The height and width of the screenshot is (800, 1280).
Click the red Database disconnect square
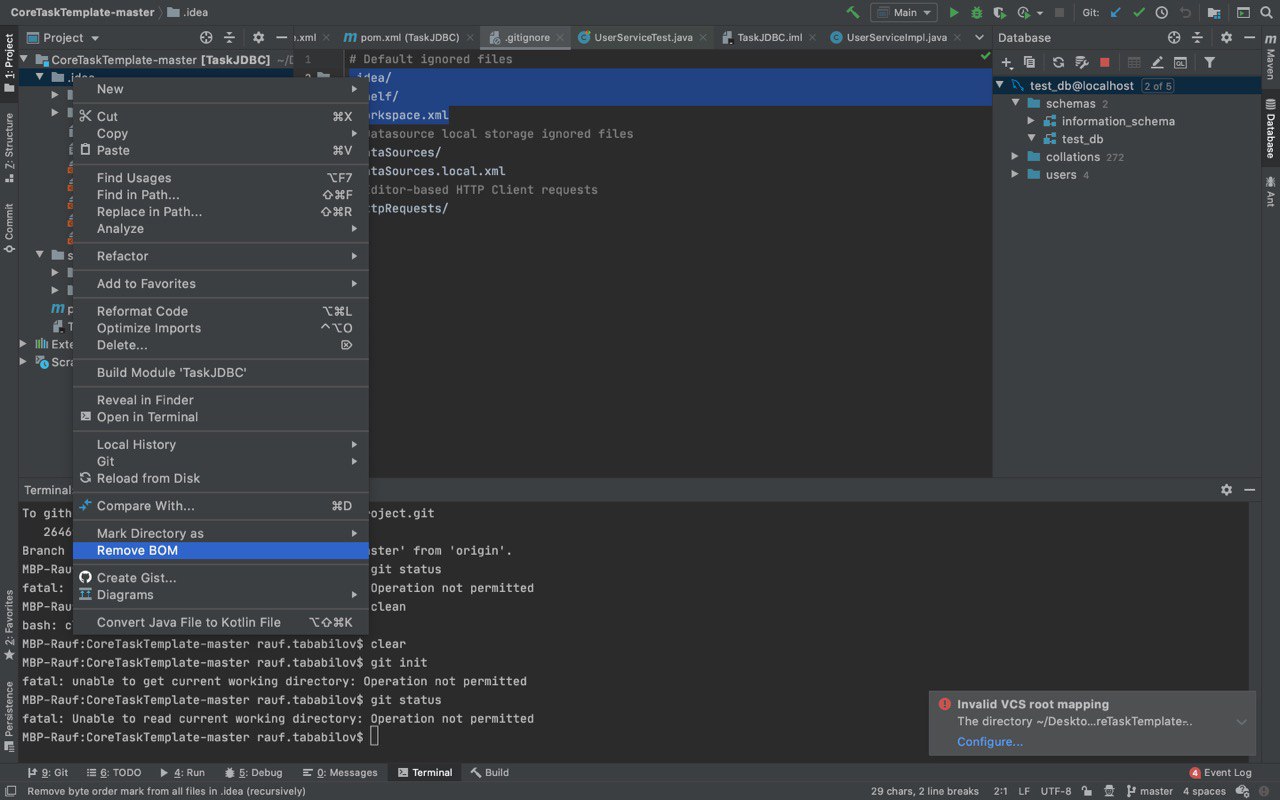tap(1104, 62)
